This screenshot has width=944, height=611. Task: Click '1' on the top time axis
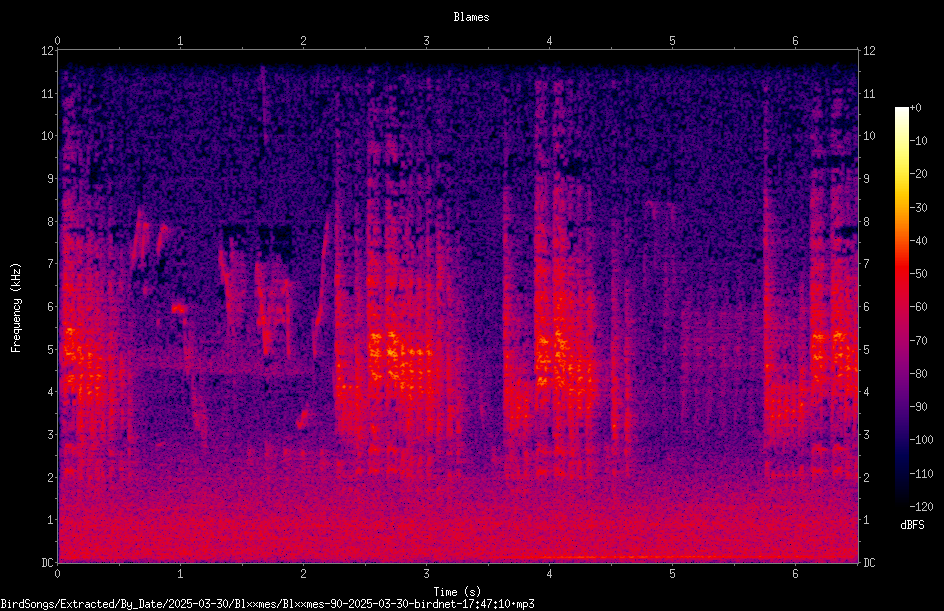pyautogui.click(x=180, y=41)
